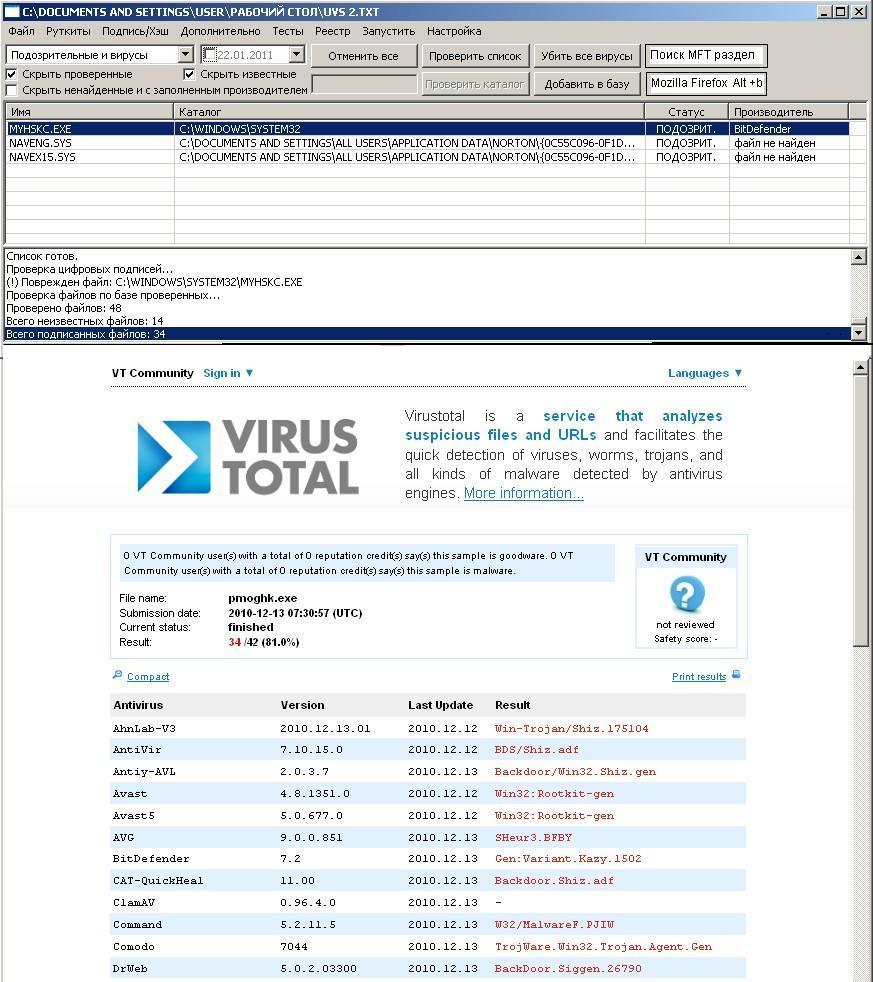This screenshot has height=982, width=873.
Task: Open the Languages dropdown
Action: tap(705, 373)
